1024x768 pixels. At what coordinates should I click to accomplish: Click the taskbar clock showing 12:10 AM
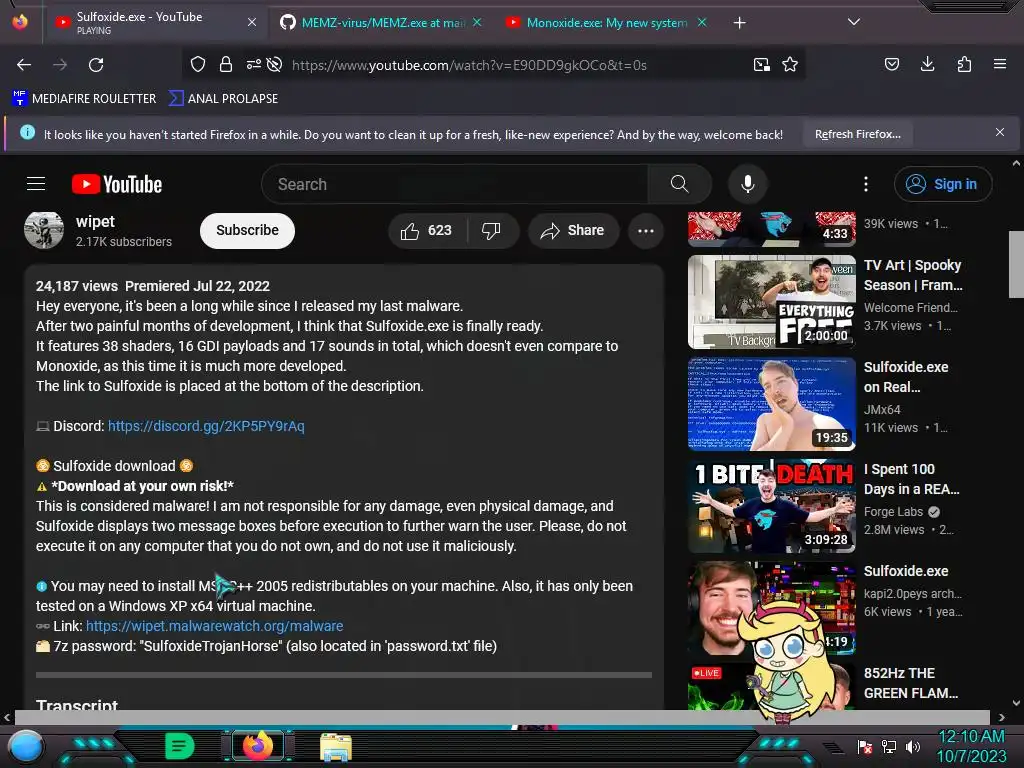tap(971, 746)
